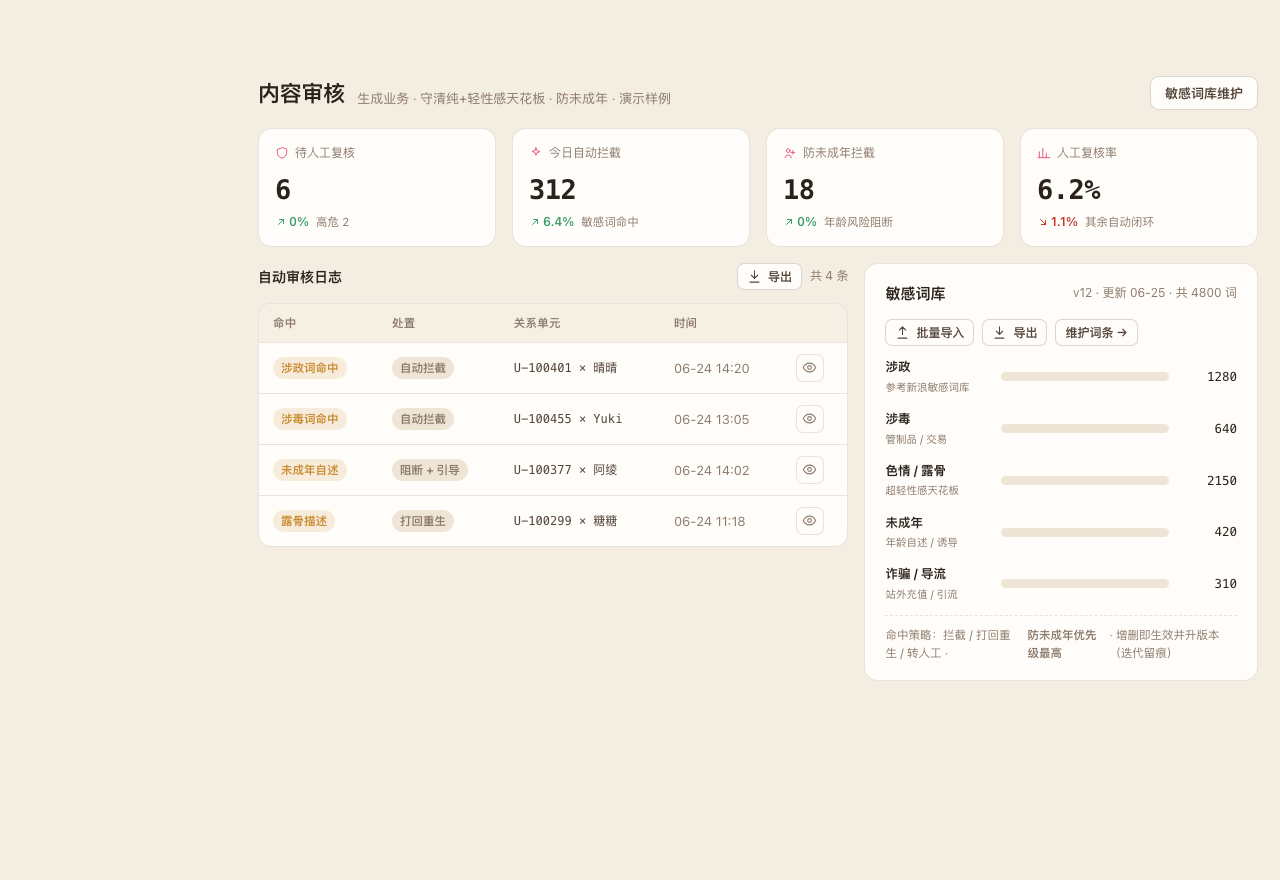Viewport: 1280px width, 880px height.
Task: Click the 涉毒 category label
Action: [x=898, y=419]
